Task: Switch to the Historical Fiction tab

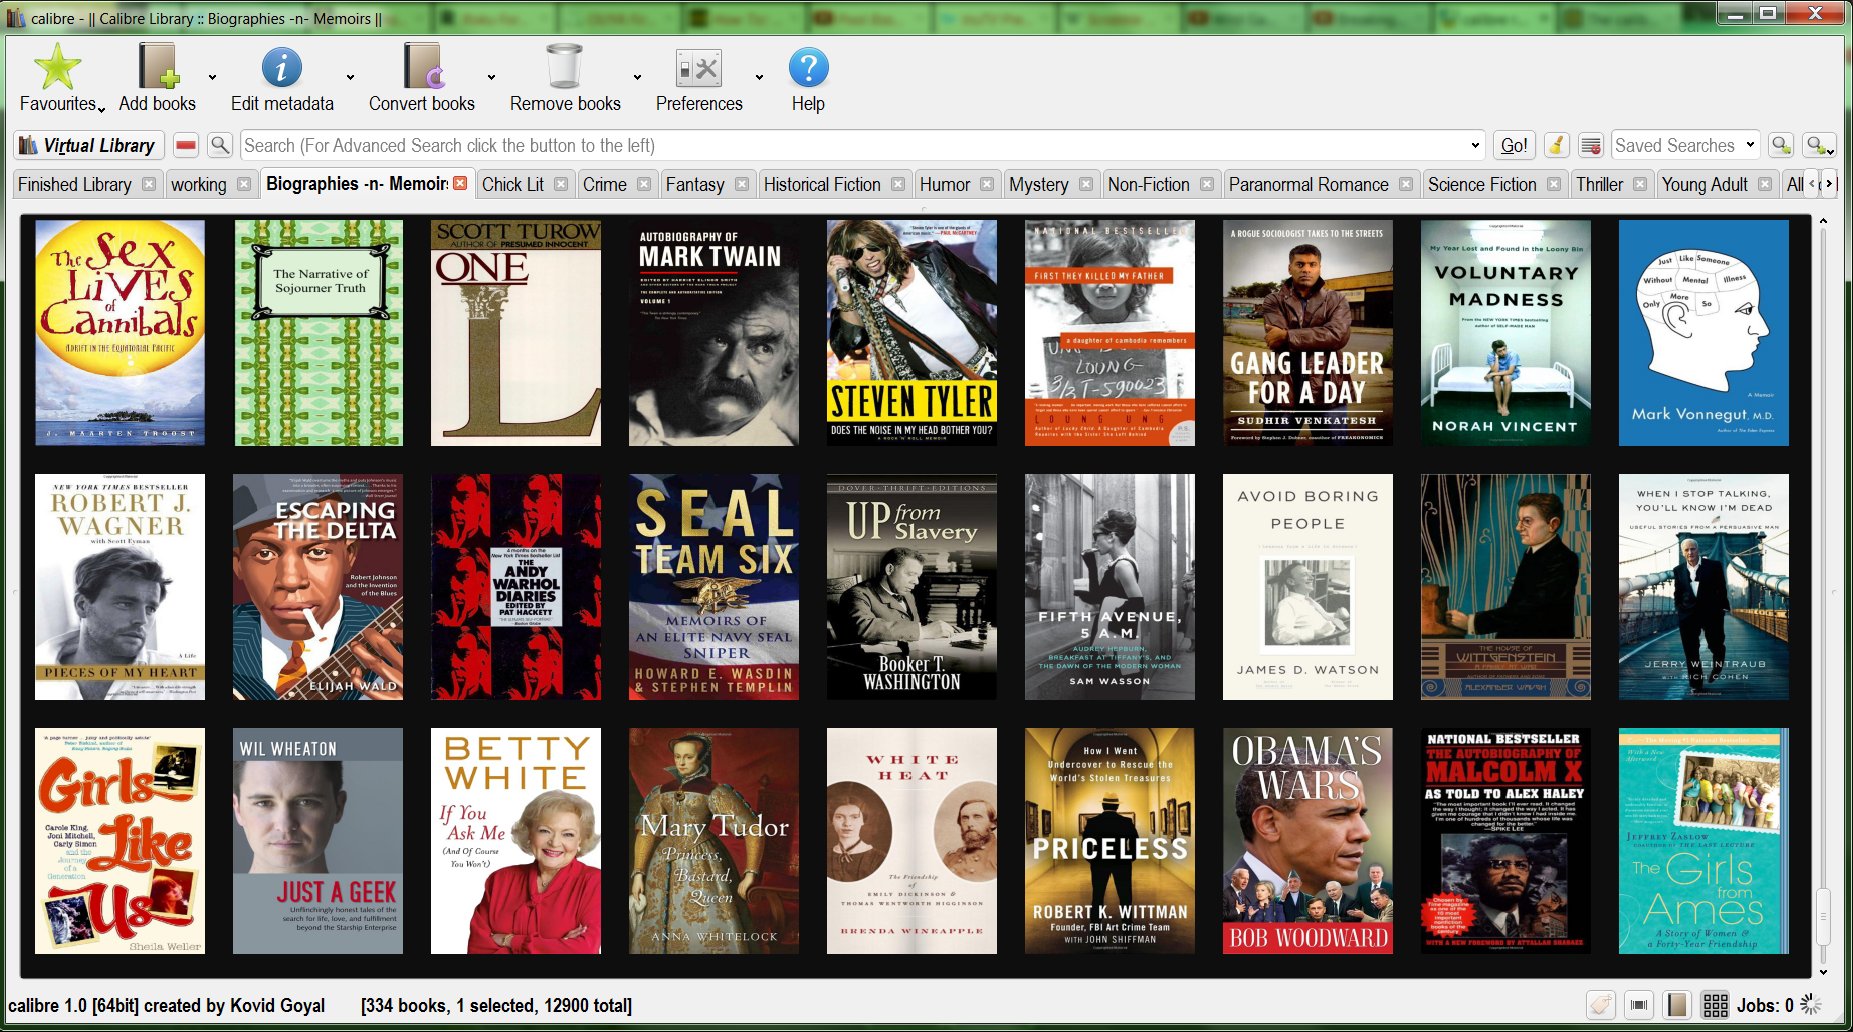Action: (x=821, y=184)
